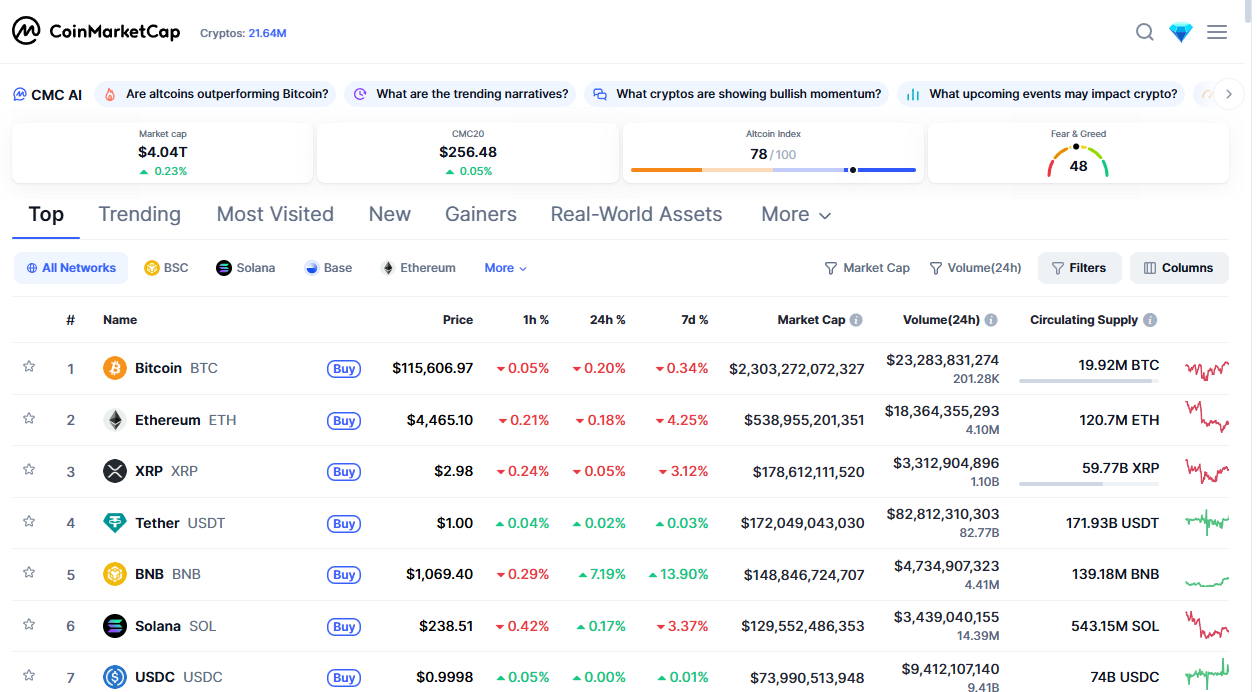Screen dimensions: 1257x692
Task: Click the Altcoin Index slider bar
Action: click(x=773, y=170)
